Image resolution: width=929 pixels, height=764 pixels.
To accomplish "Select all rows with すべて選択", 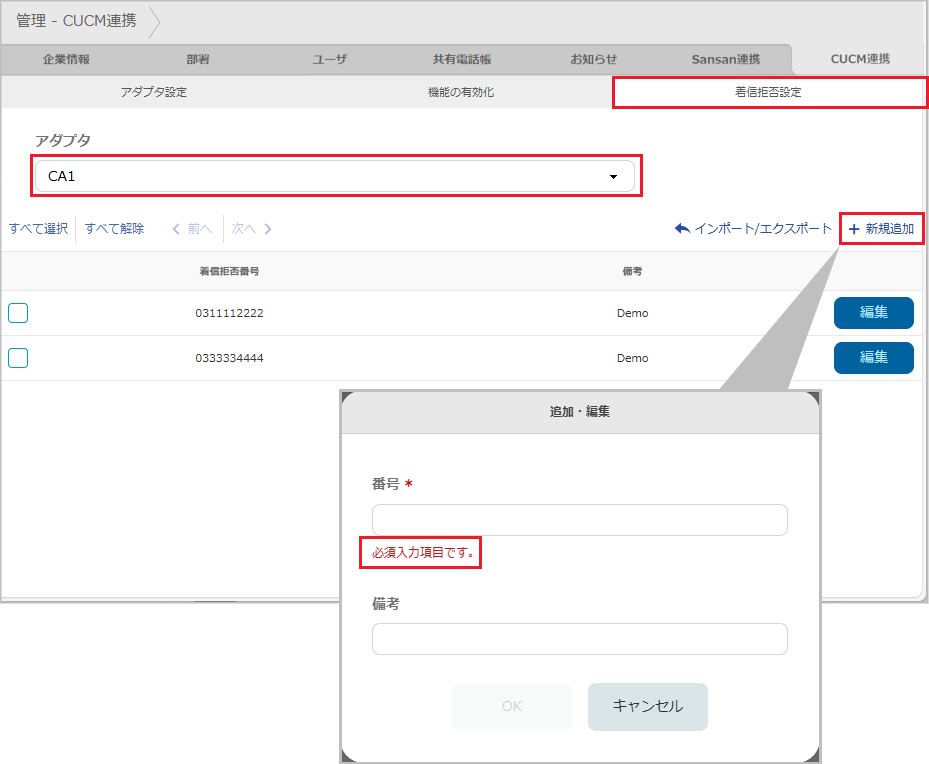I will pyautogui.click(x=37, y=228).
